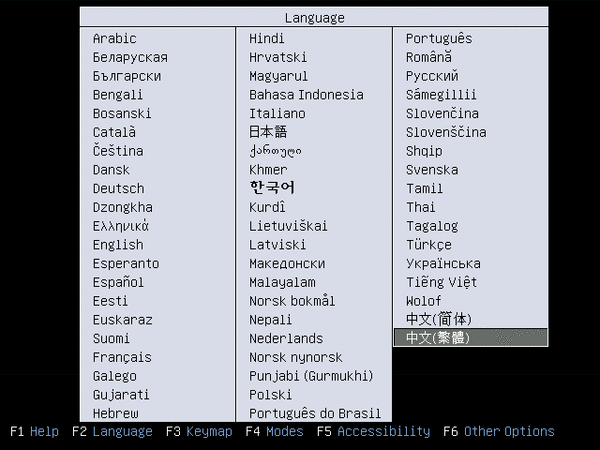The height and width of the screenshot is (450, 600).
Task: Choose Português do Brasil
Action: pyautogui.click(x=315, y=413)
